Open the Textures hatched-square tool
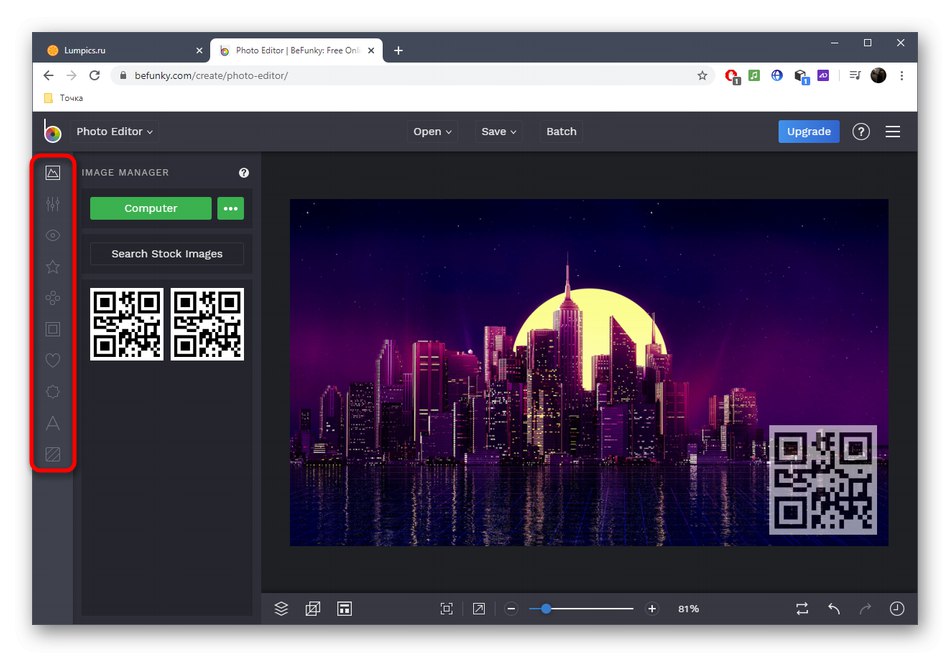 (53, 454)
